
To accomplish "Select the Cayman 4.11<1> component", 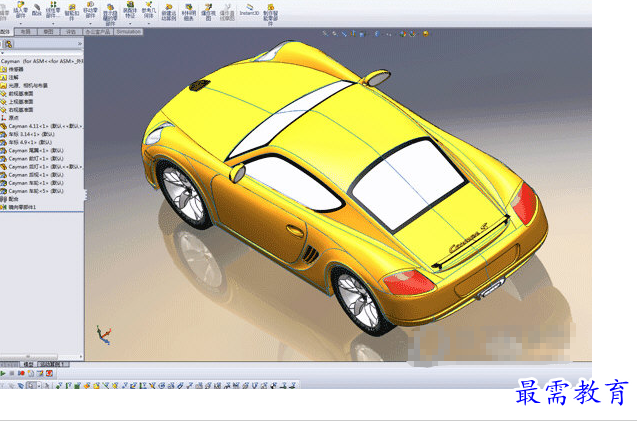I will [42, 126].
